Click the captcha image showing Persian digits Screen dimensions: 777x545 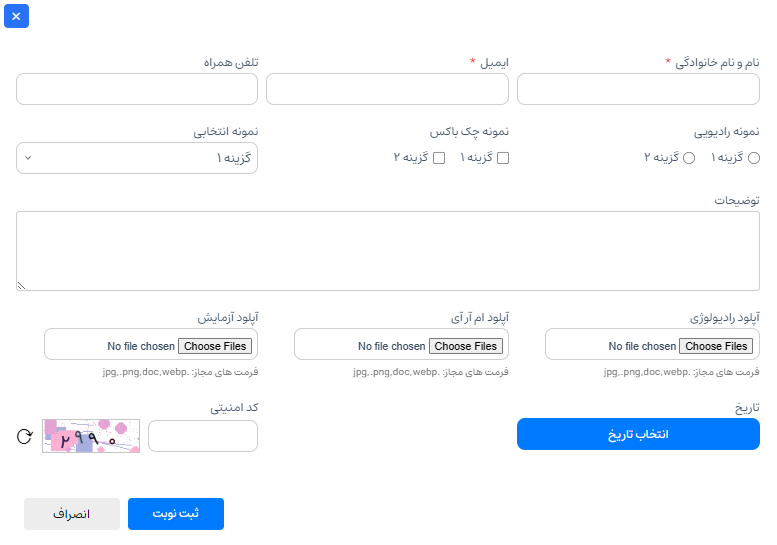click(91, 436)
